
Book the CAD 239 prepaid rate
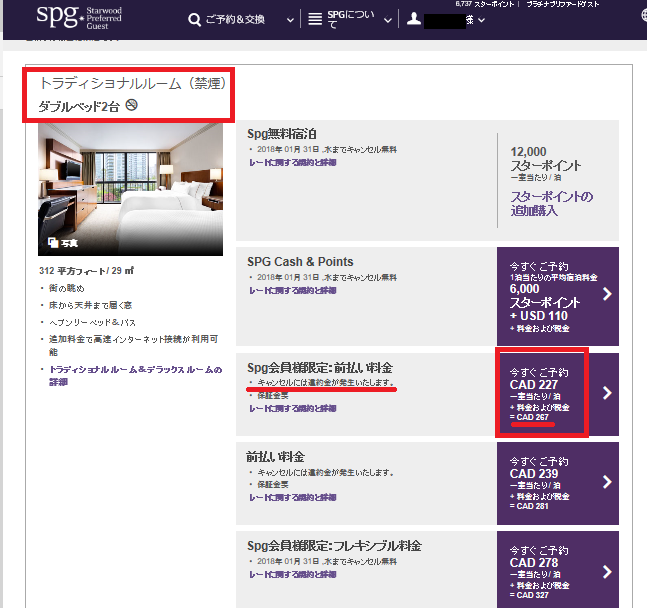pyautogui.click(x=558, y=483)
